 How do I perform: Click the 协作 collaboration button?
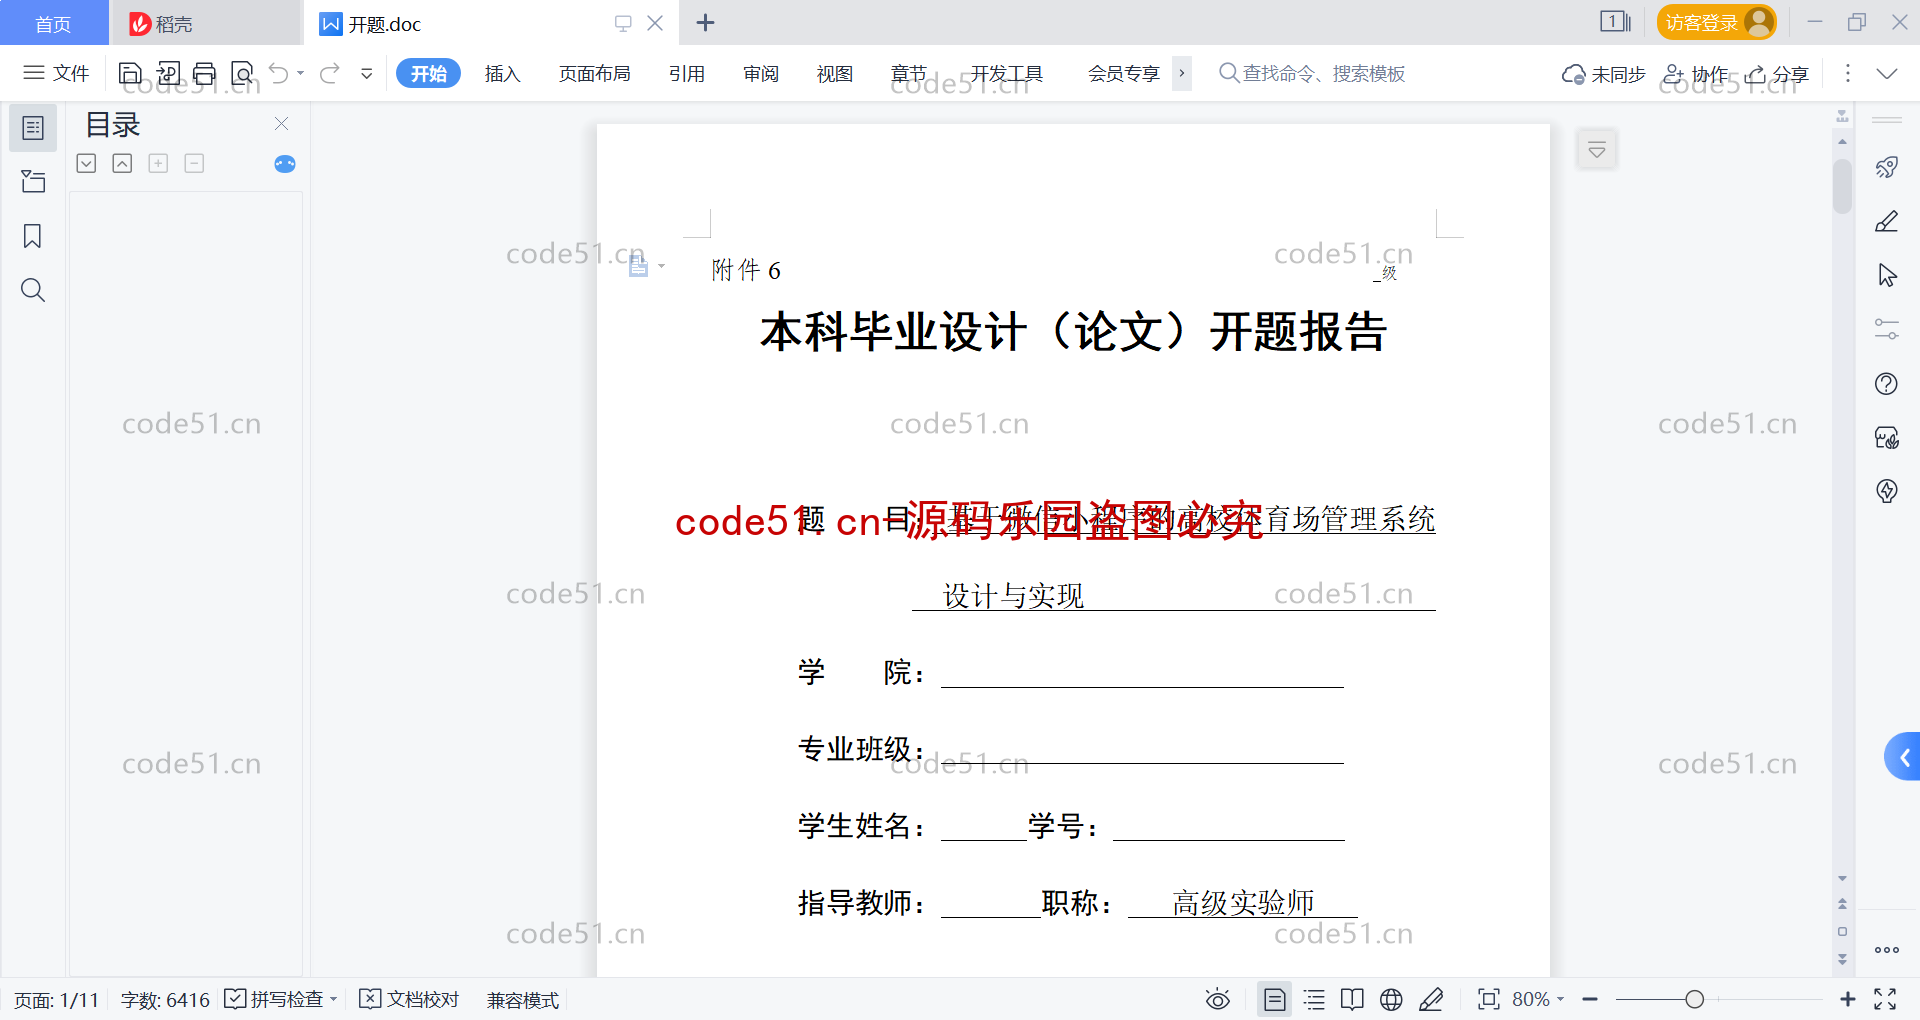coord(1695,74)
